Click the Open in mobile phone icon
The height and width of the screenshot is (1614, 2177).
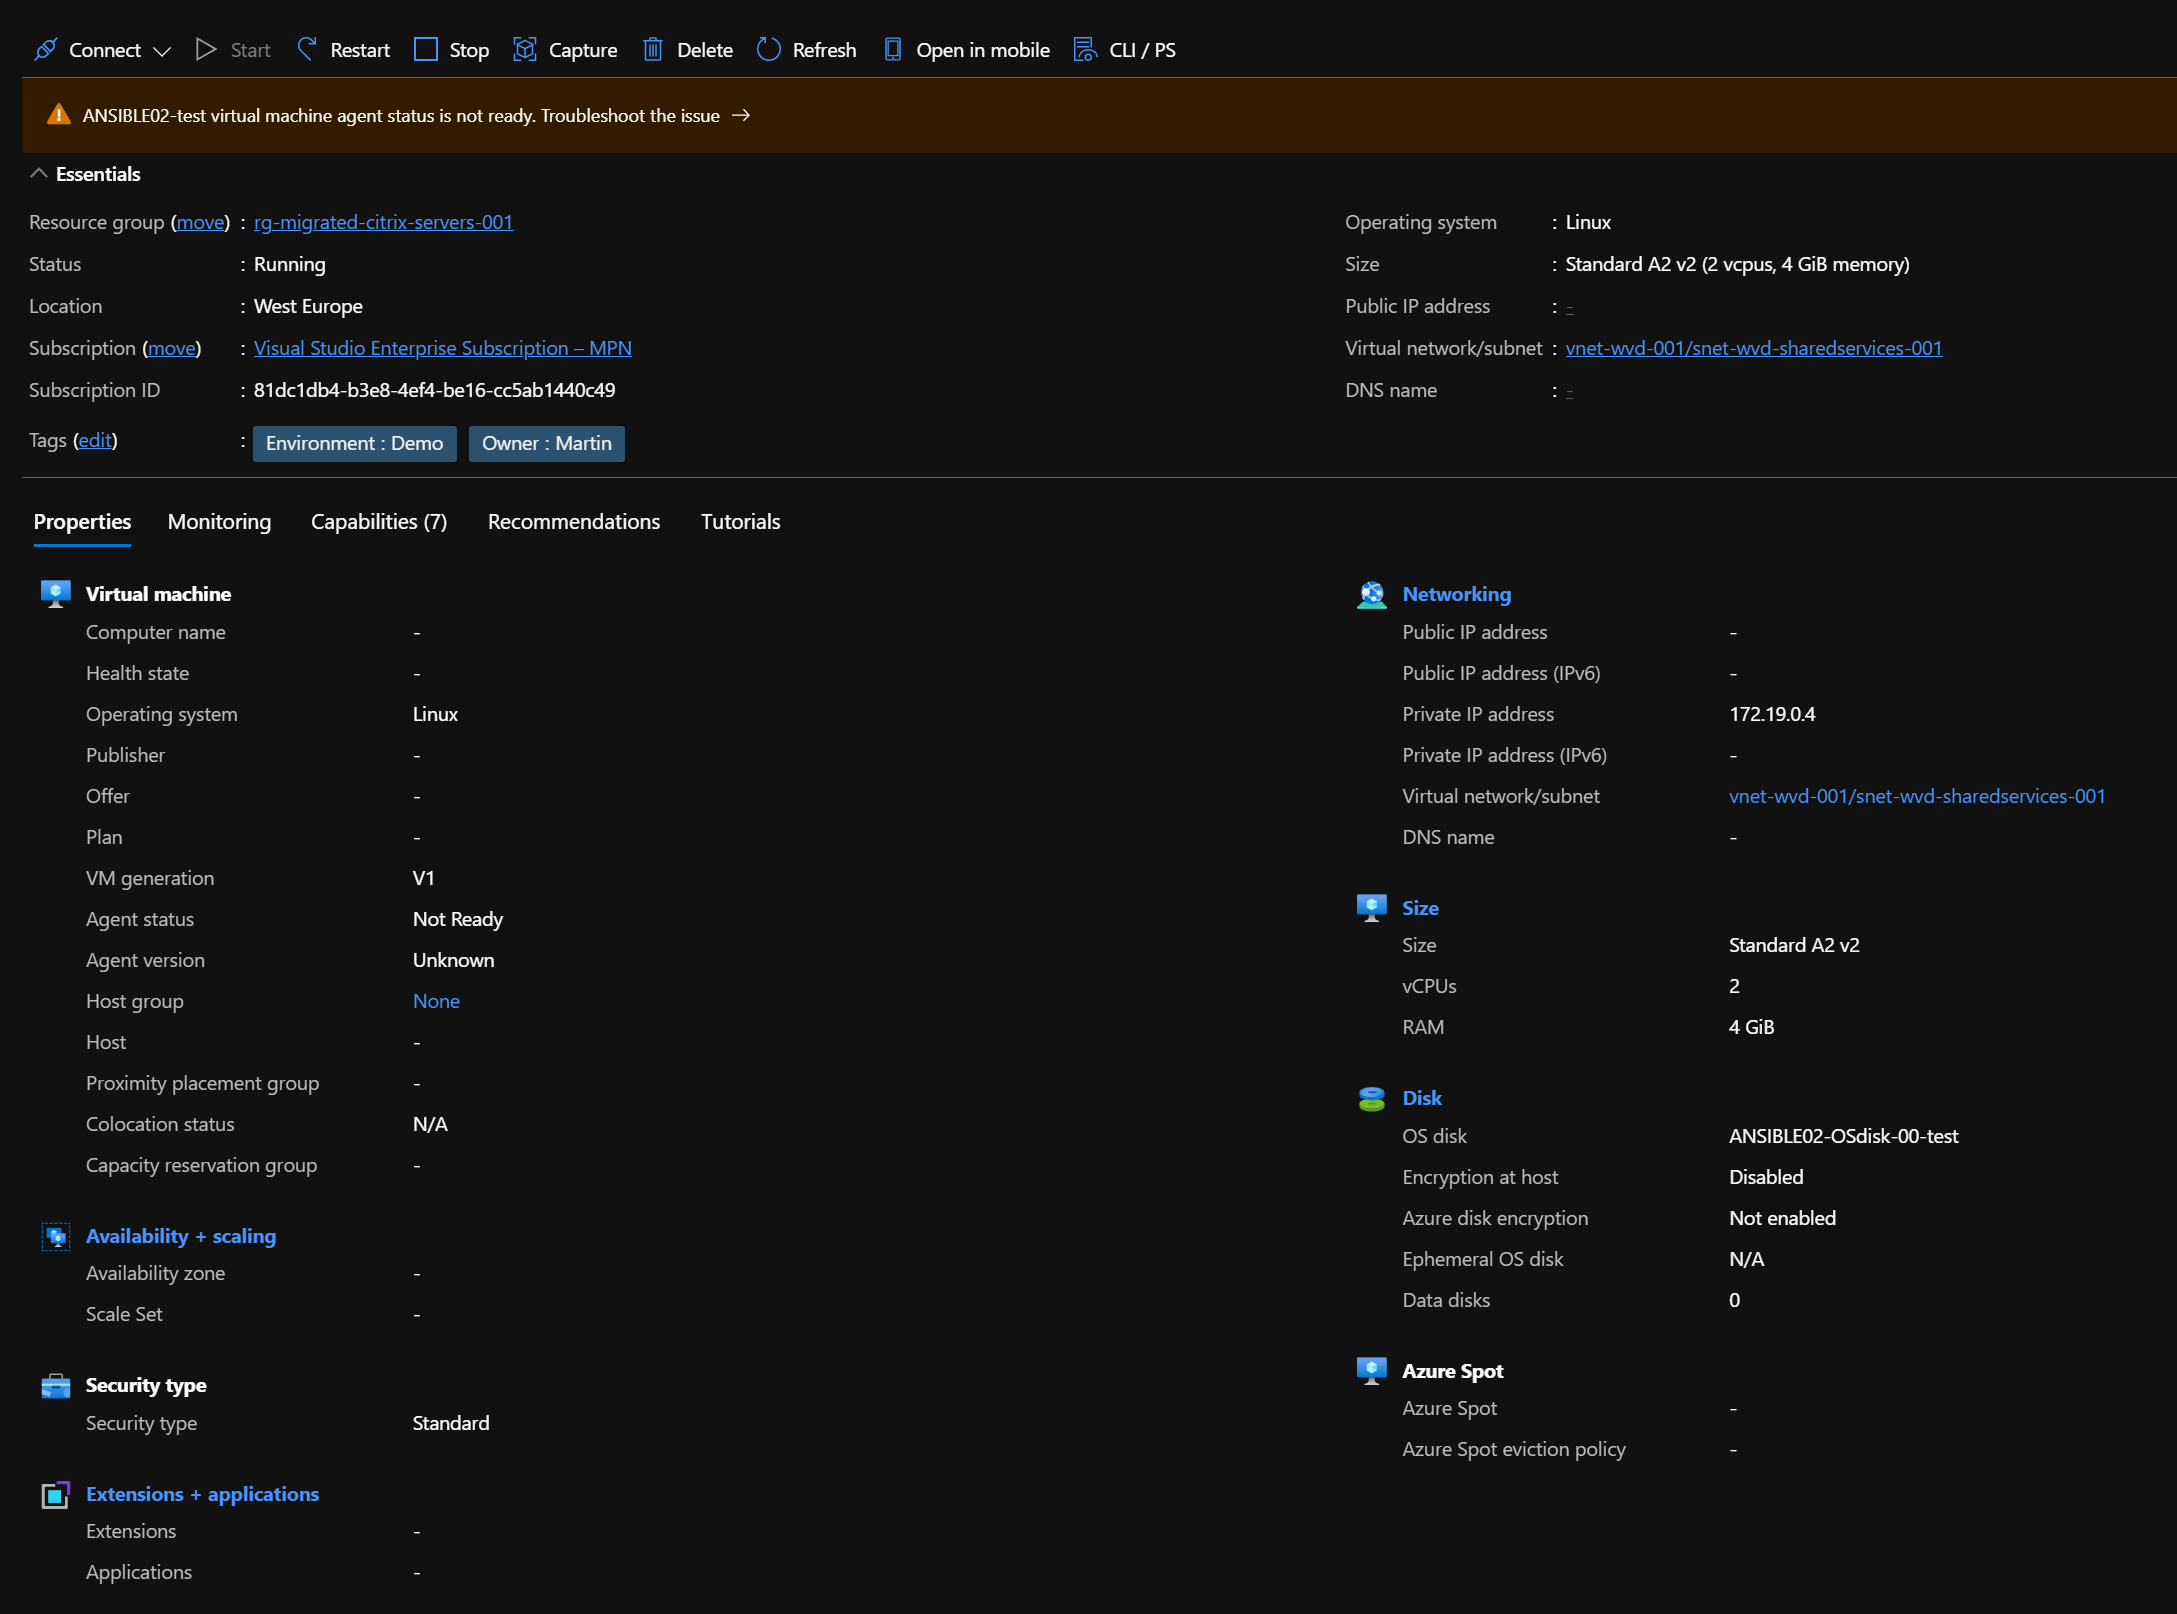pos(893,50)
